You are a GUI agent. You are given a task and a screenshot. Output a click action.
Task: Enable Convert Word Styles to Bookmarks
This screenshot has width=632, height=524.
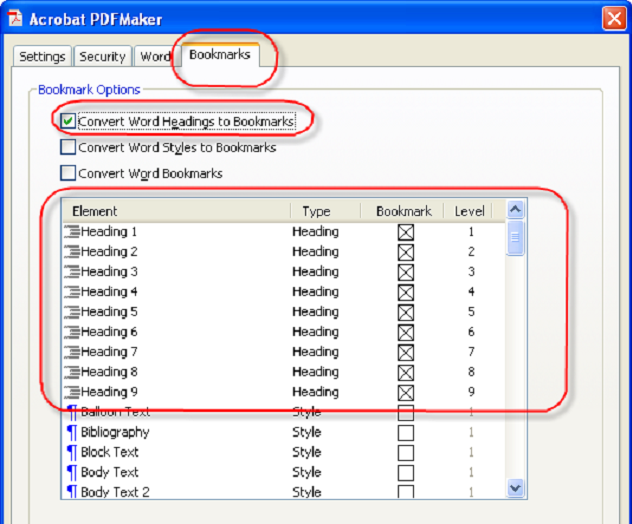(x=68, y=147)
